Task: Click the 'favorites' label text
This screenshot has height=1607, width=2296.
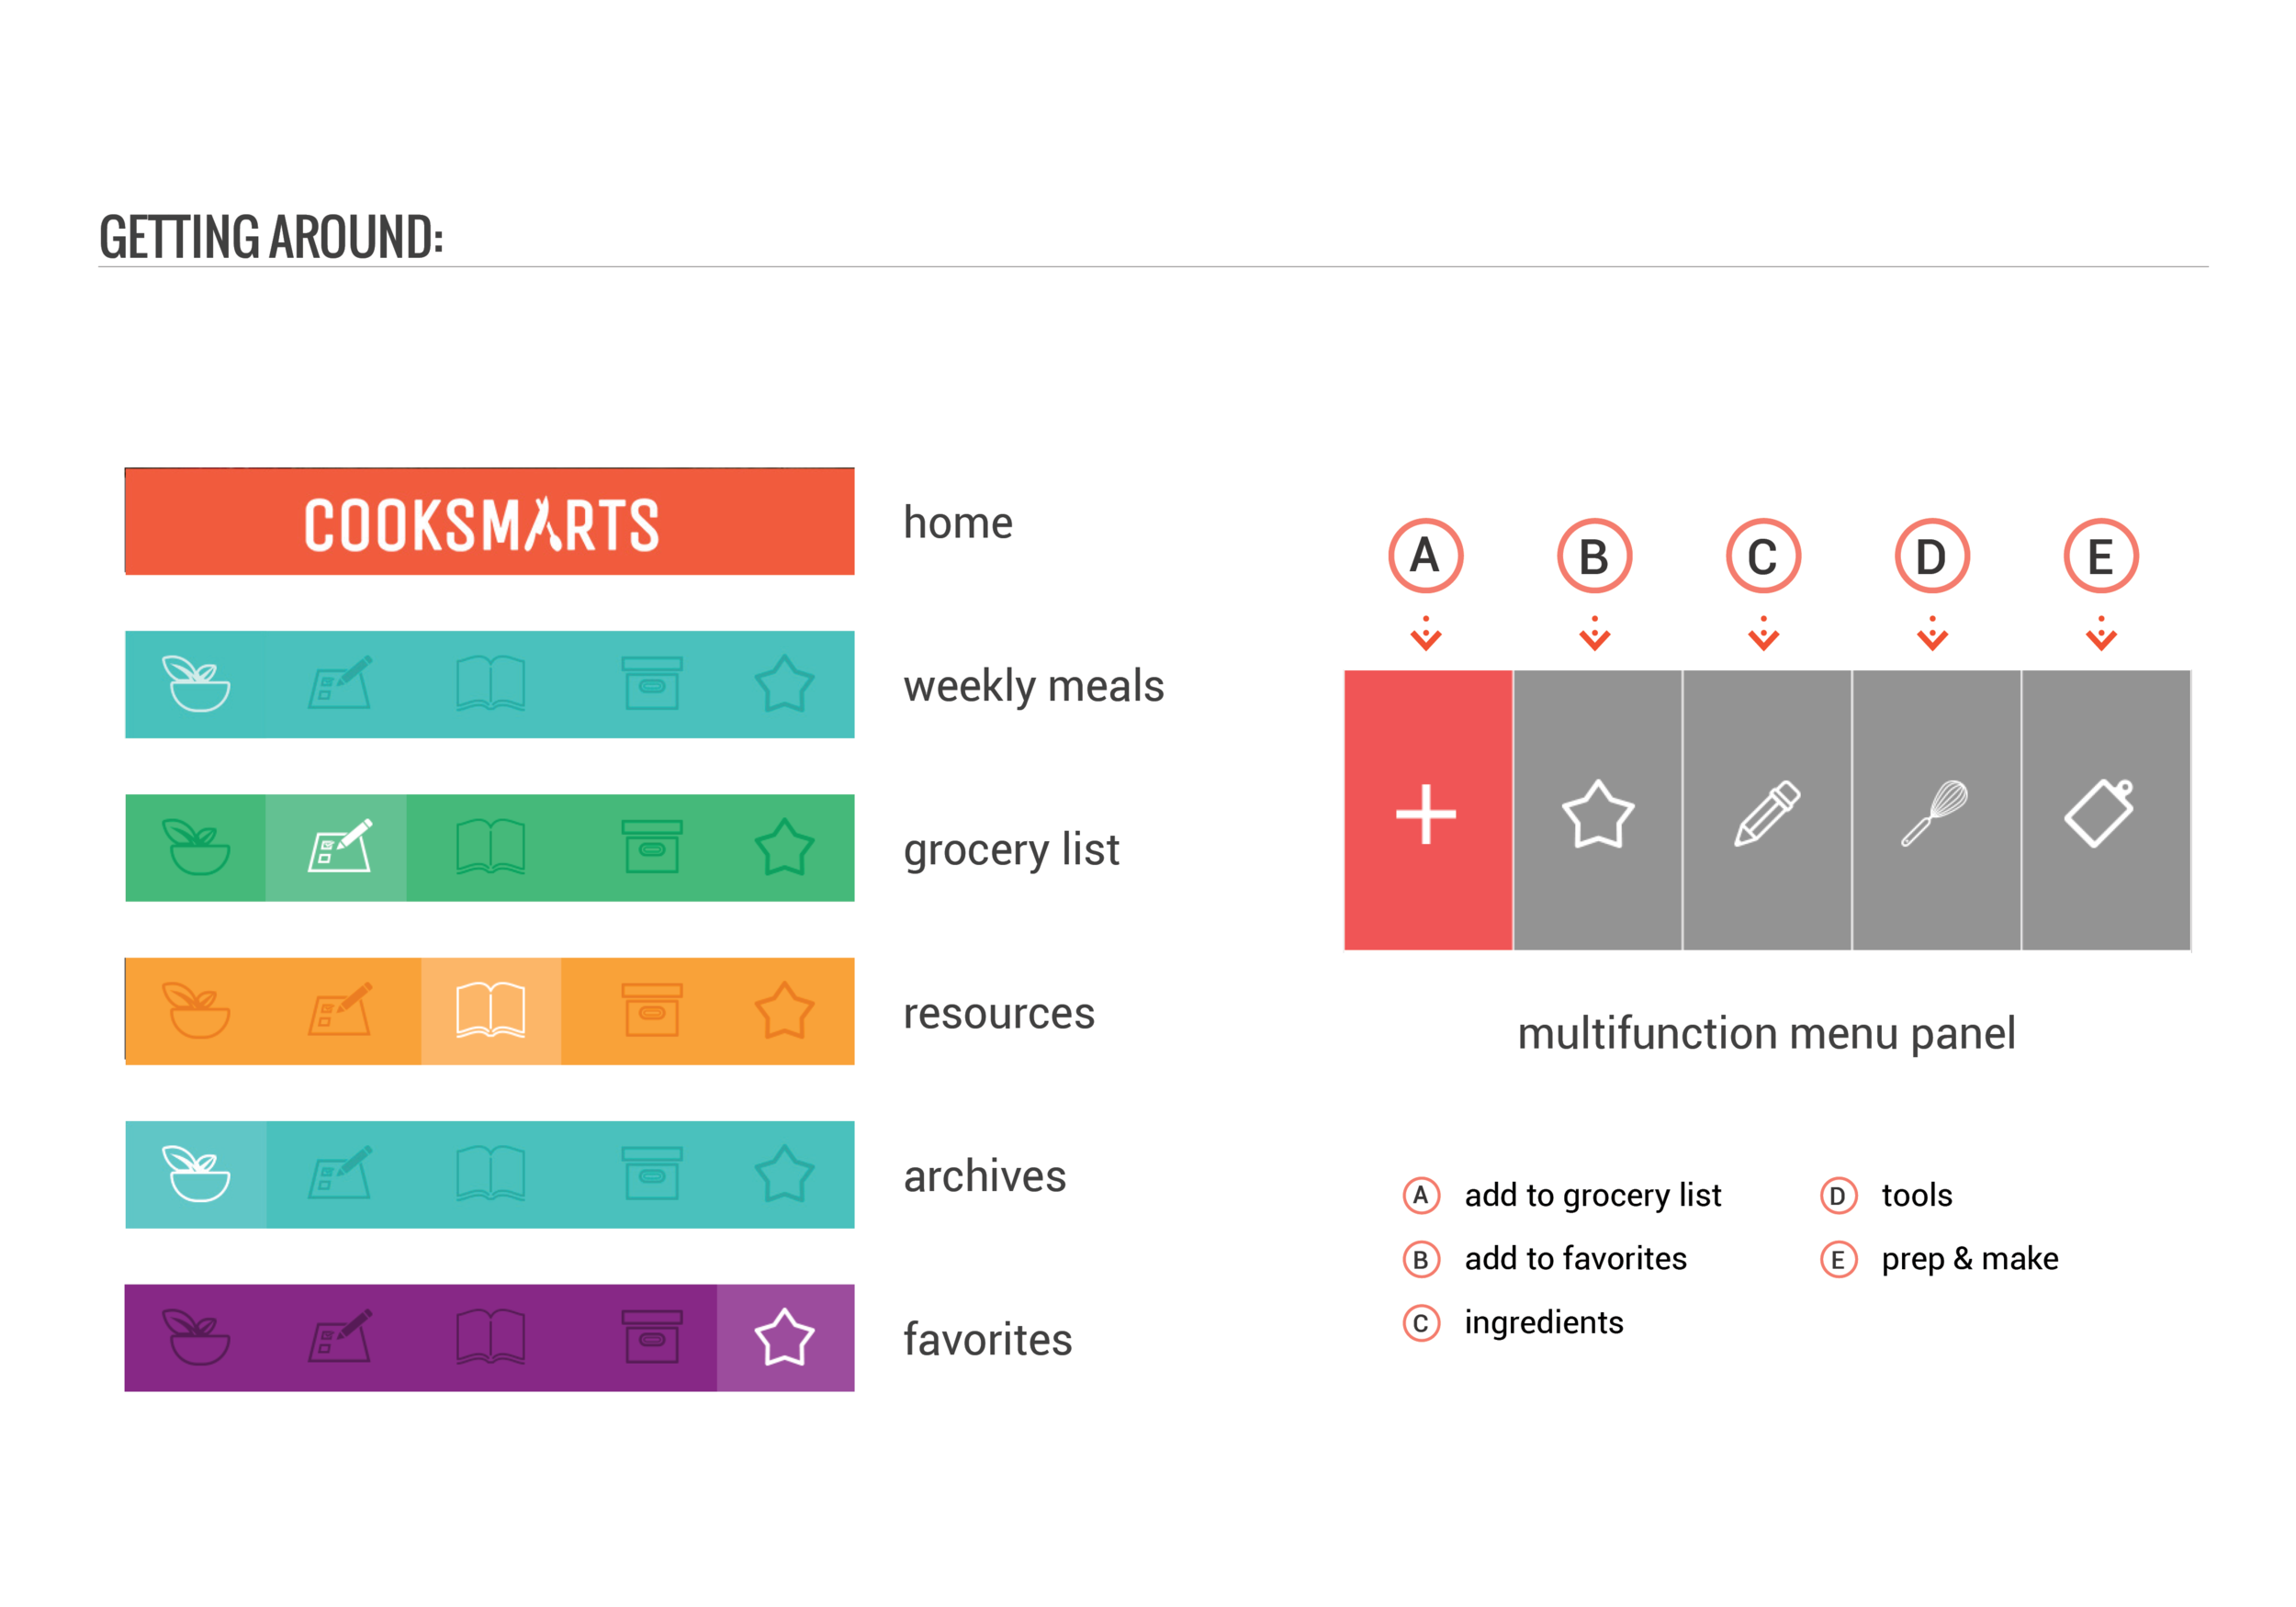Action: pos(988,1340)
